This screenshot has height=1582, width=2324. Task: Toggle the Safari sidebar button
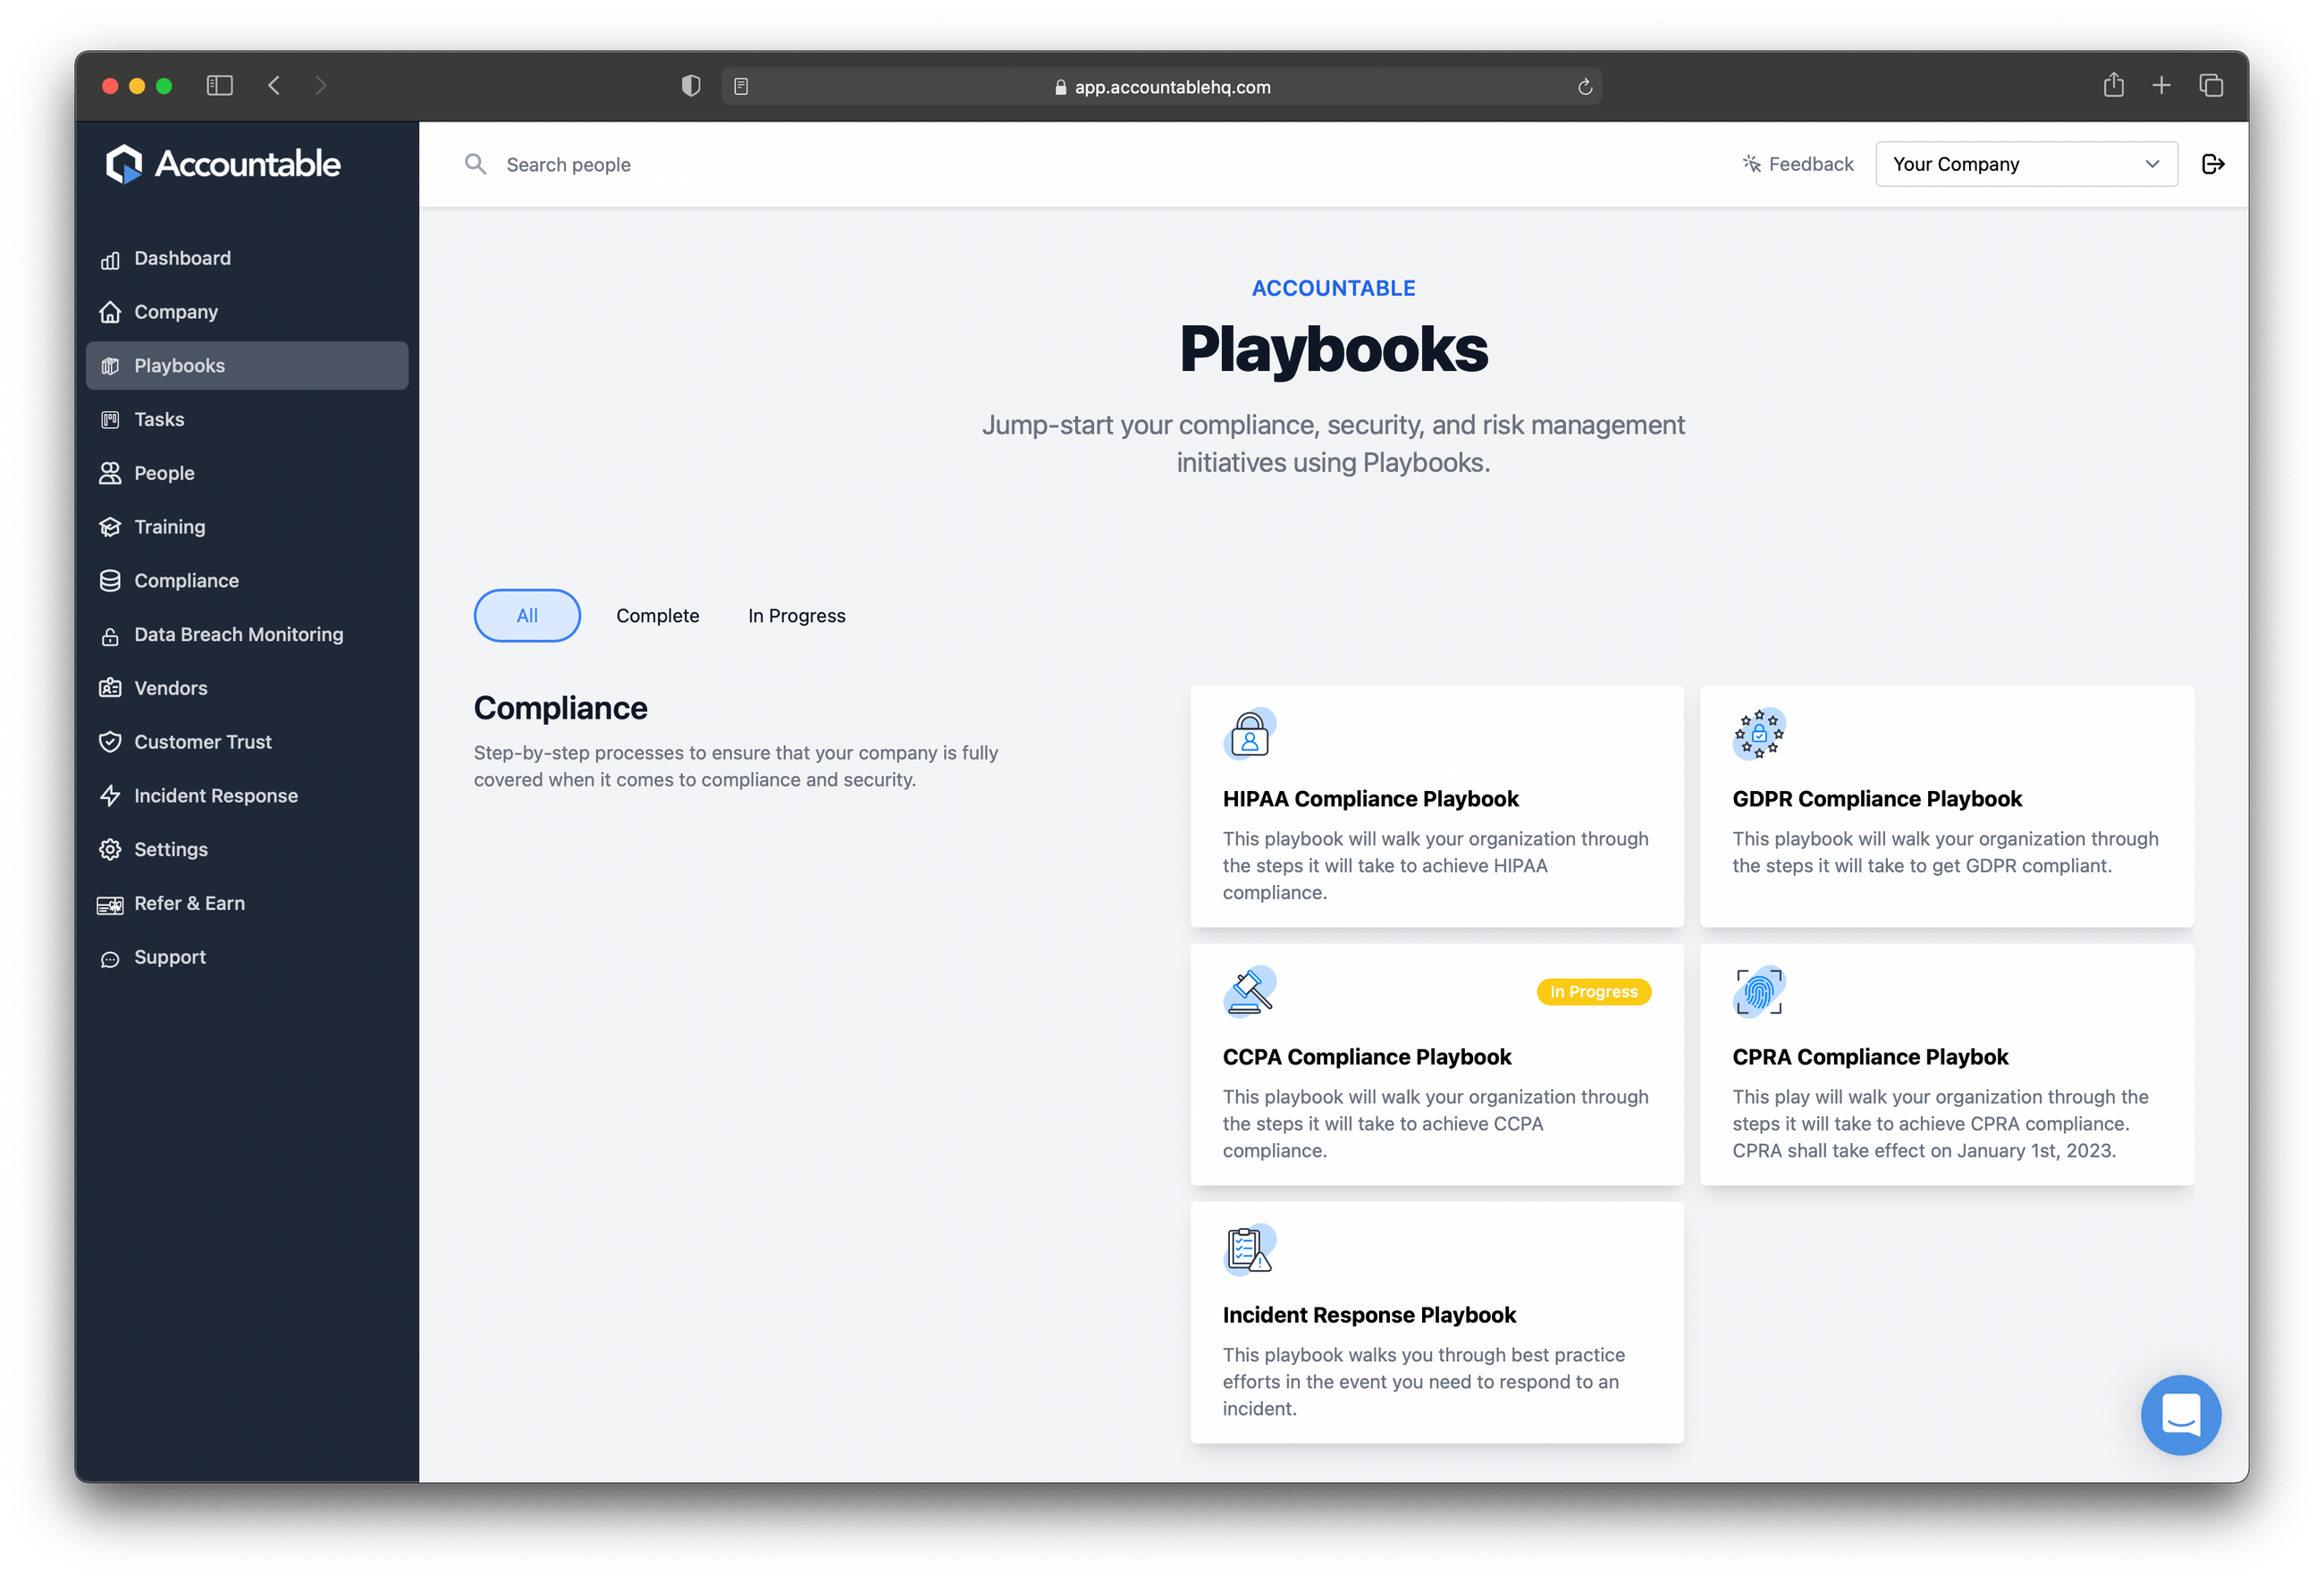(220, 86)
